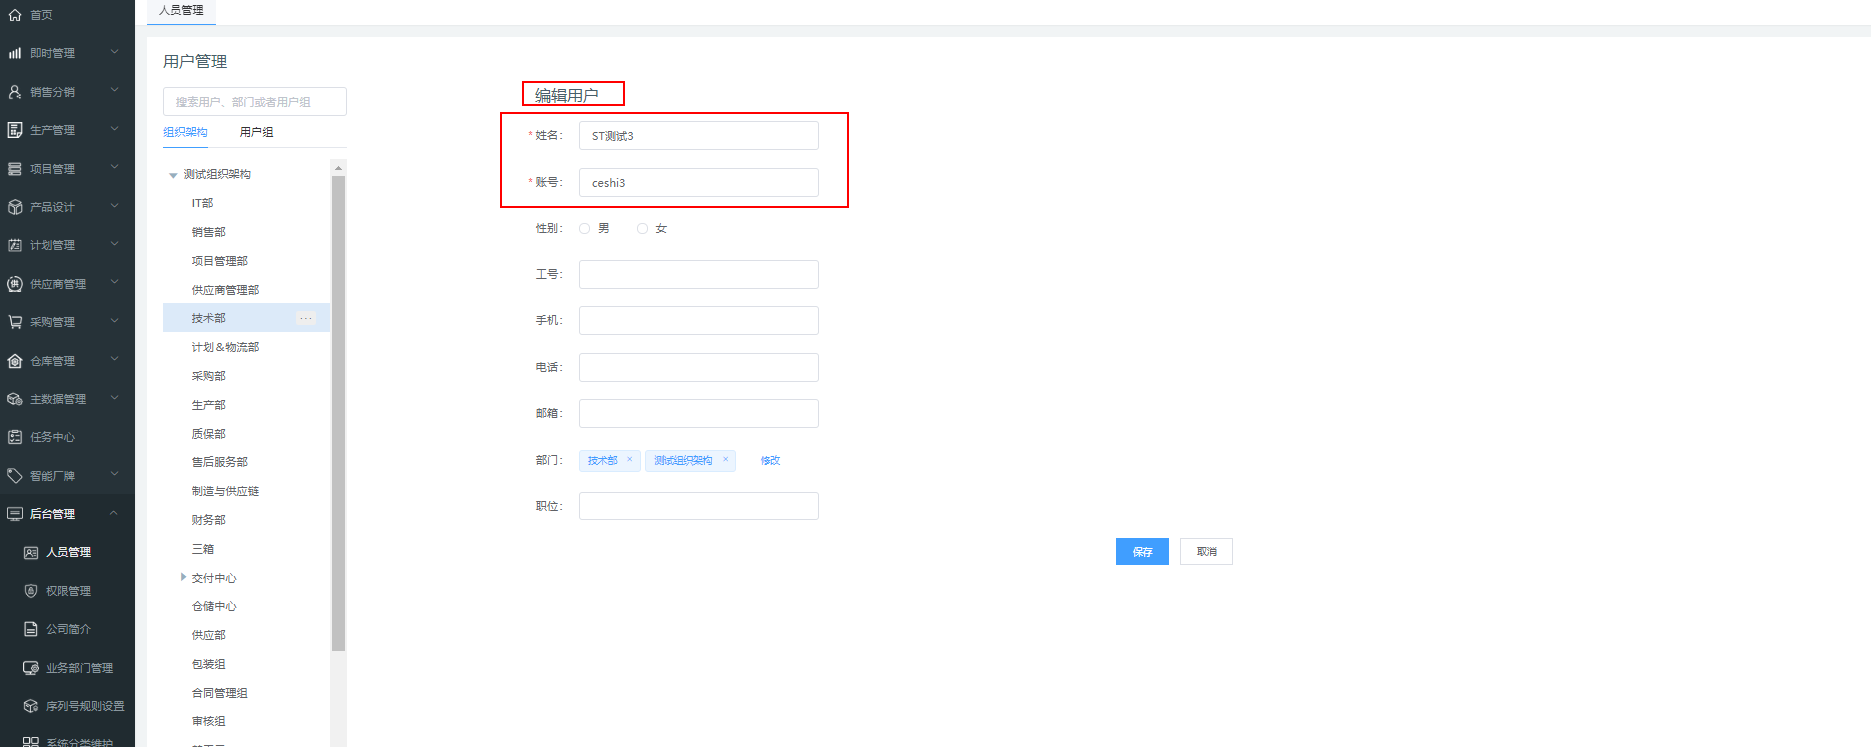This screenshot has width=1871, height=747.
Task: Click the 手机 input field
Action: click(698, 321)
